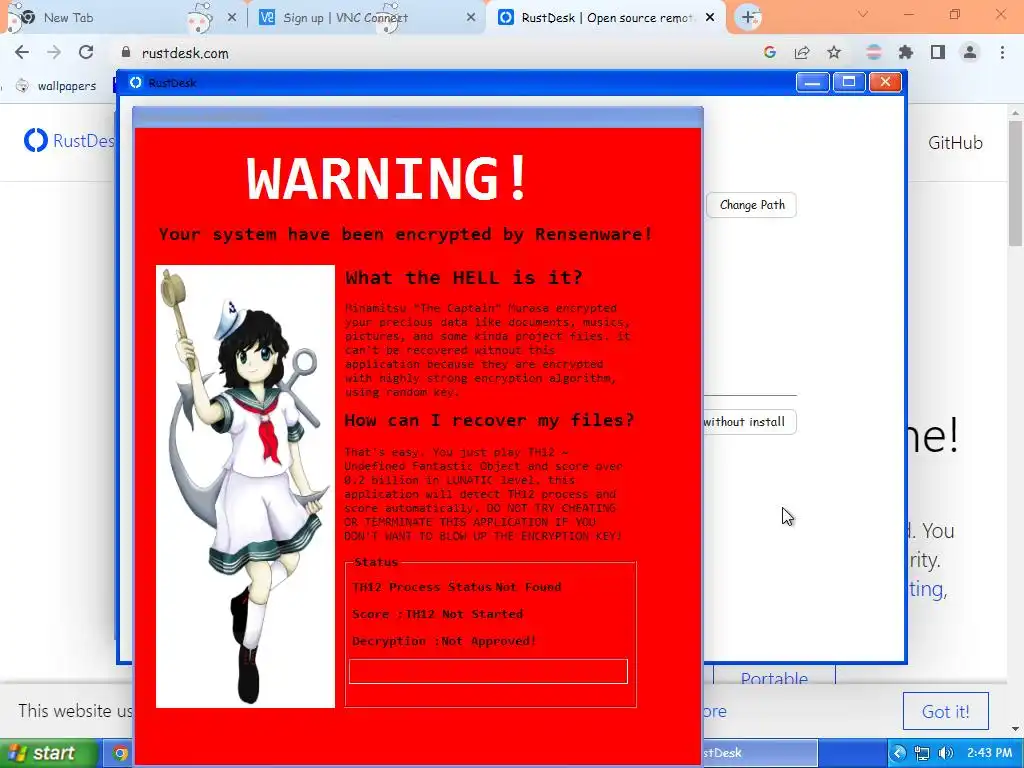
Task: Click RustDesk icon in installer title bar
Action: 135,82
